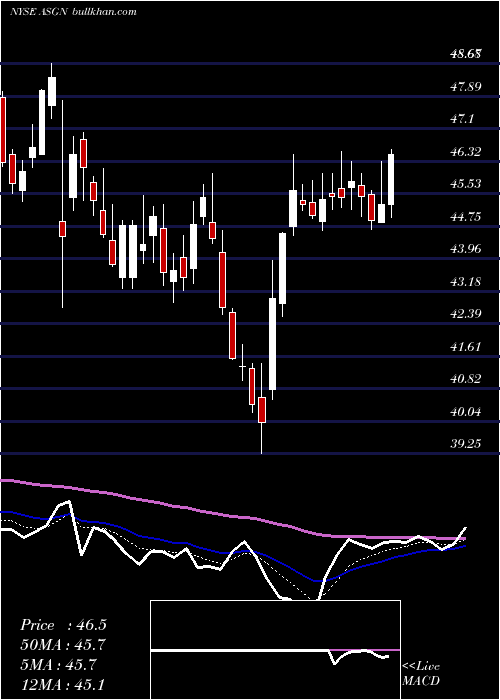Click the 40.82 price axis label
The height and width of the screenshot is (700, 500).
coord(466,379)
